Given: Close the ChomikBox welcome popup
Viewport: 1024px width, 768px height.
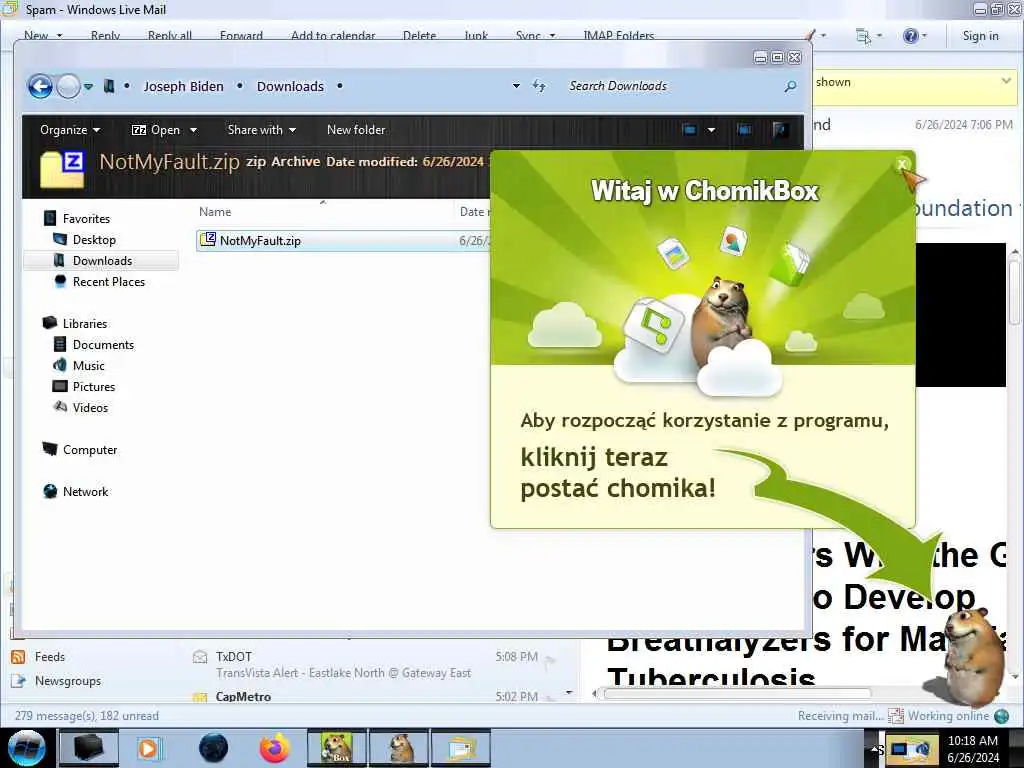Looking at the screenshot, I should tap(902, 164).
